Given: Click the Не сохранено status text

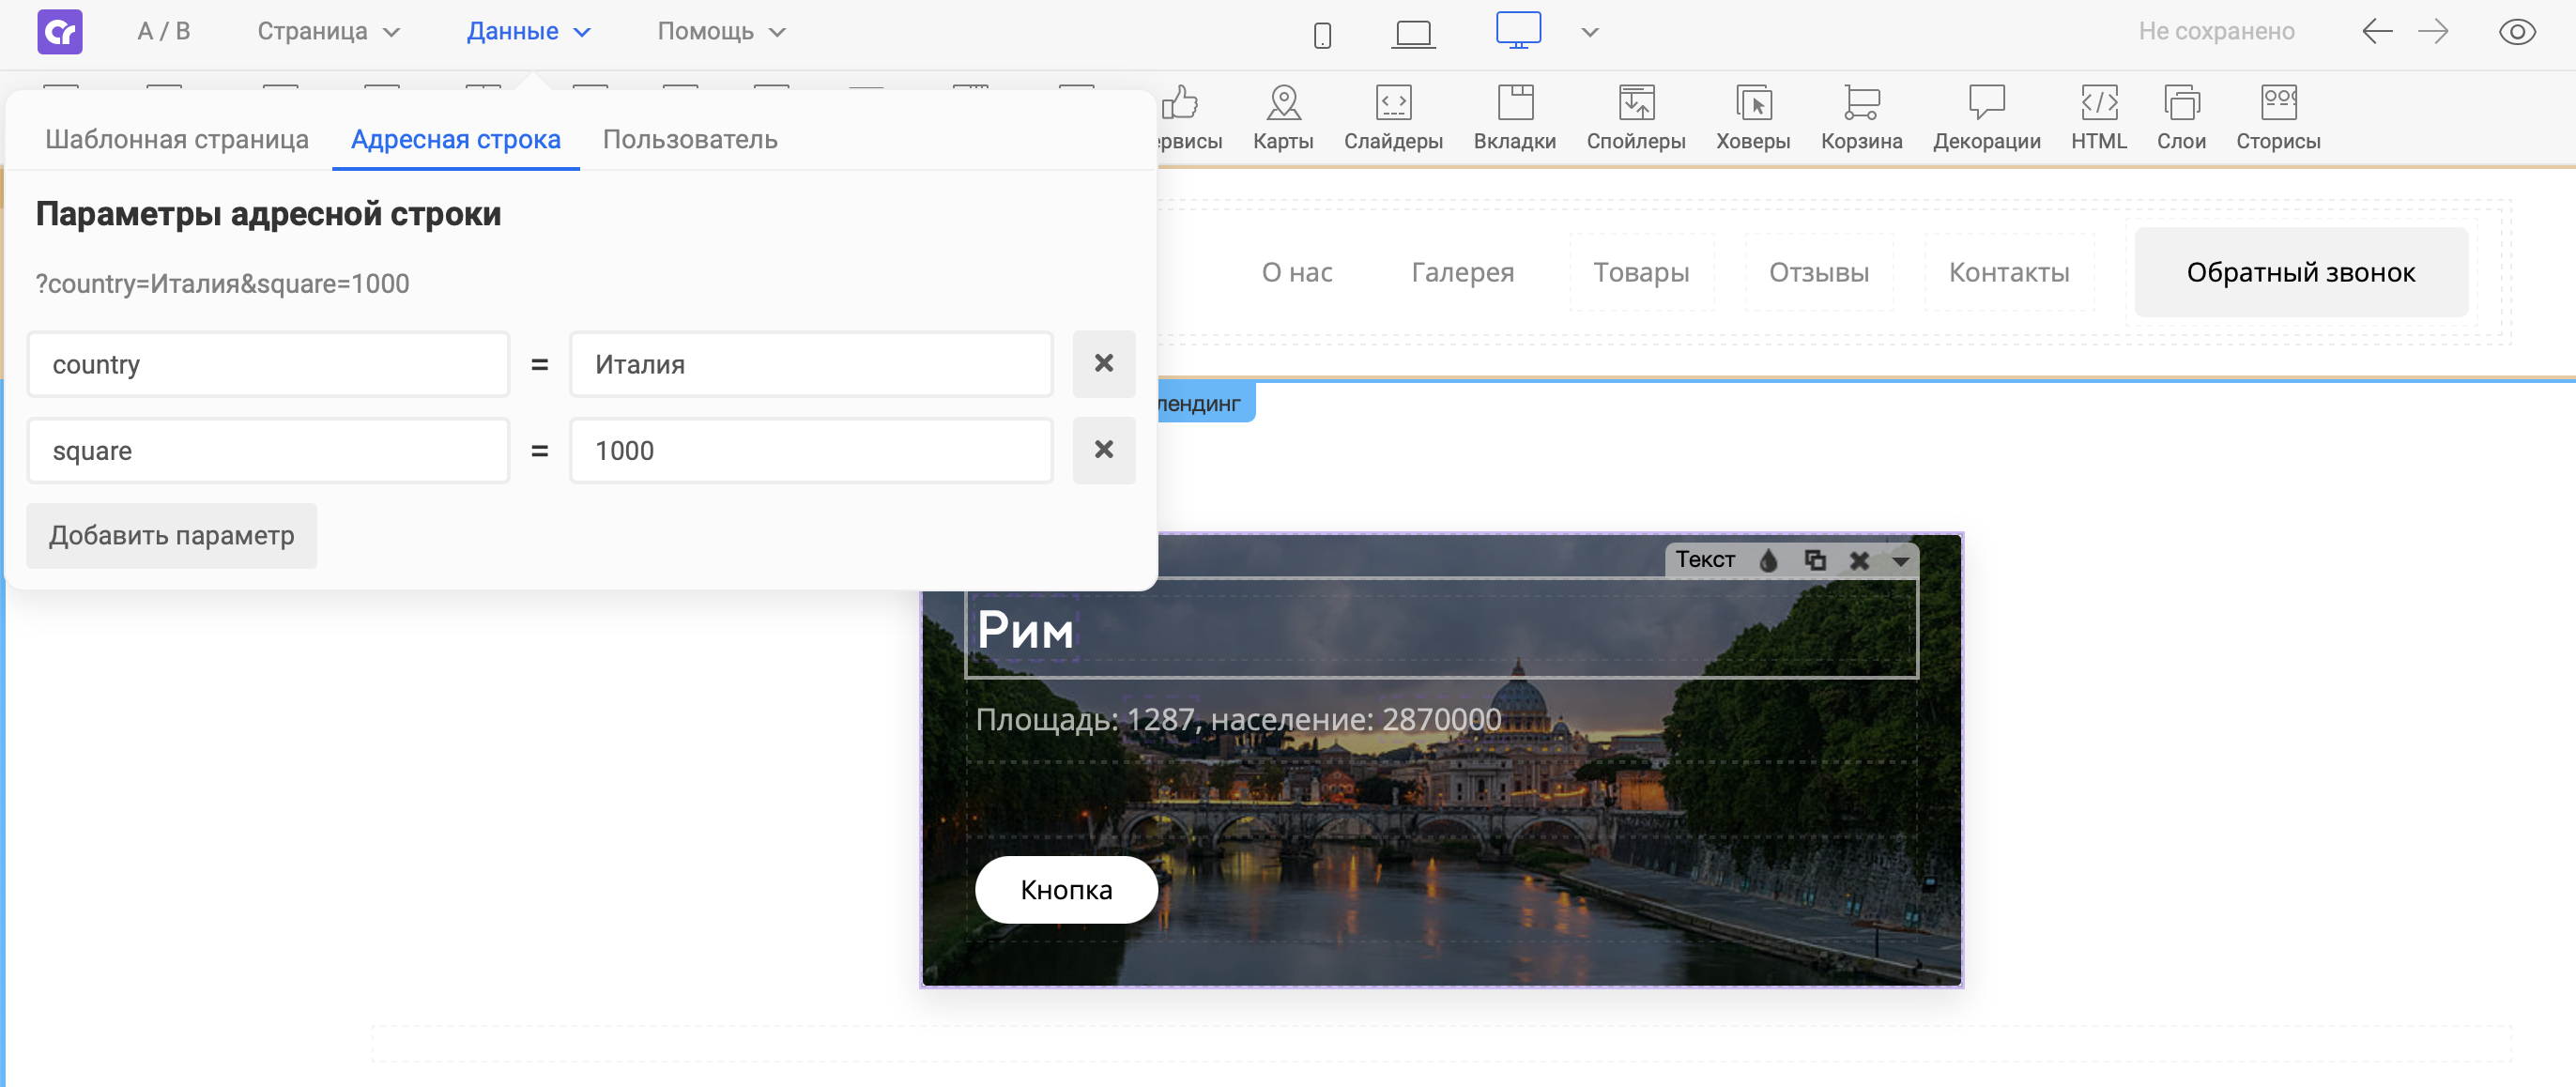Looking at the screenshot, I should [x=2216, y=32].
